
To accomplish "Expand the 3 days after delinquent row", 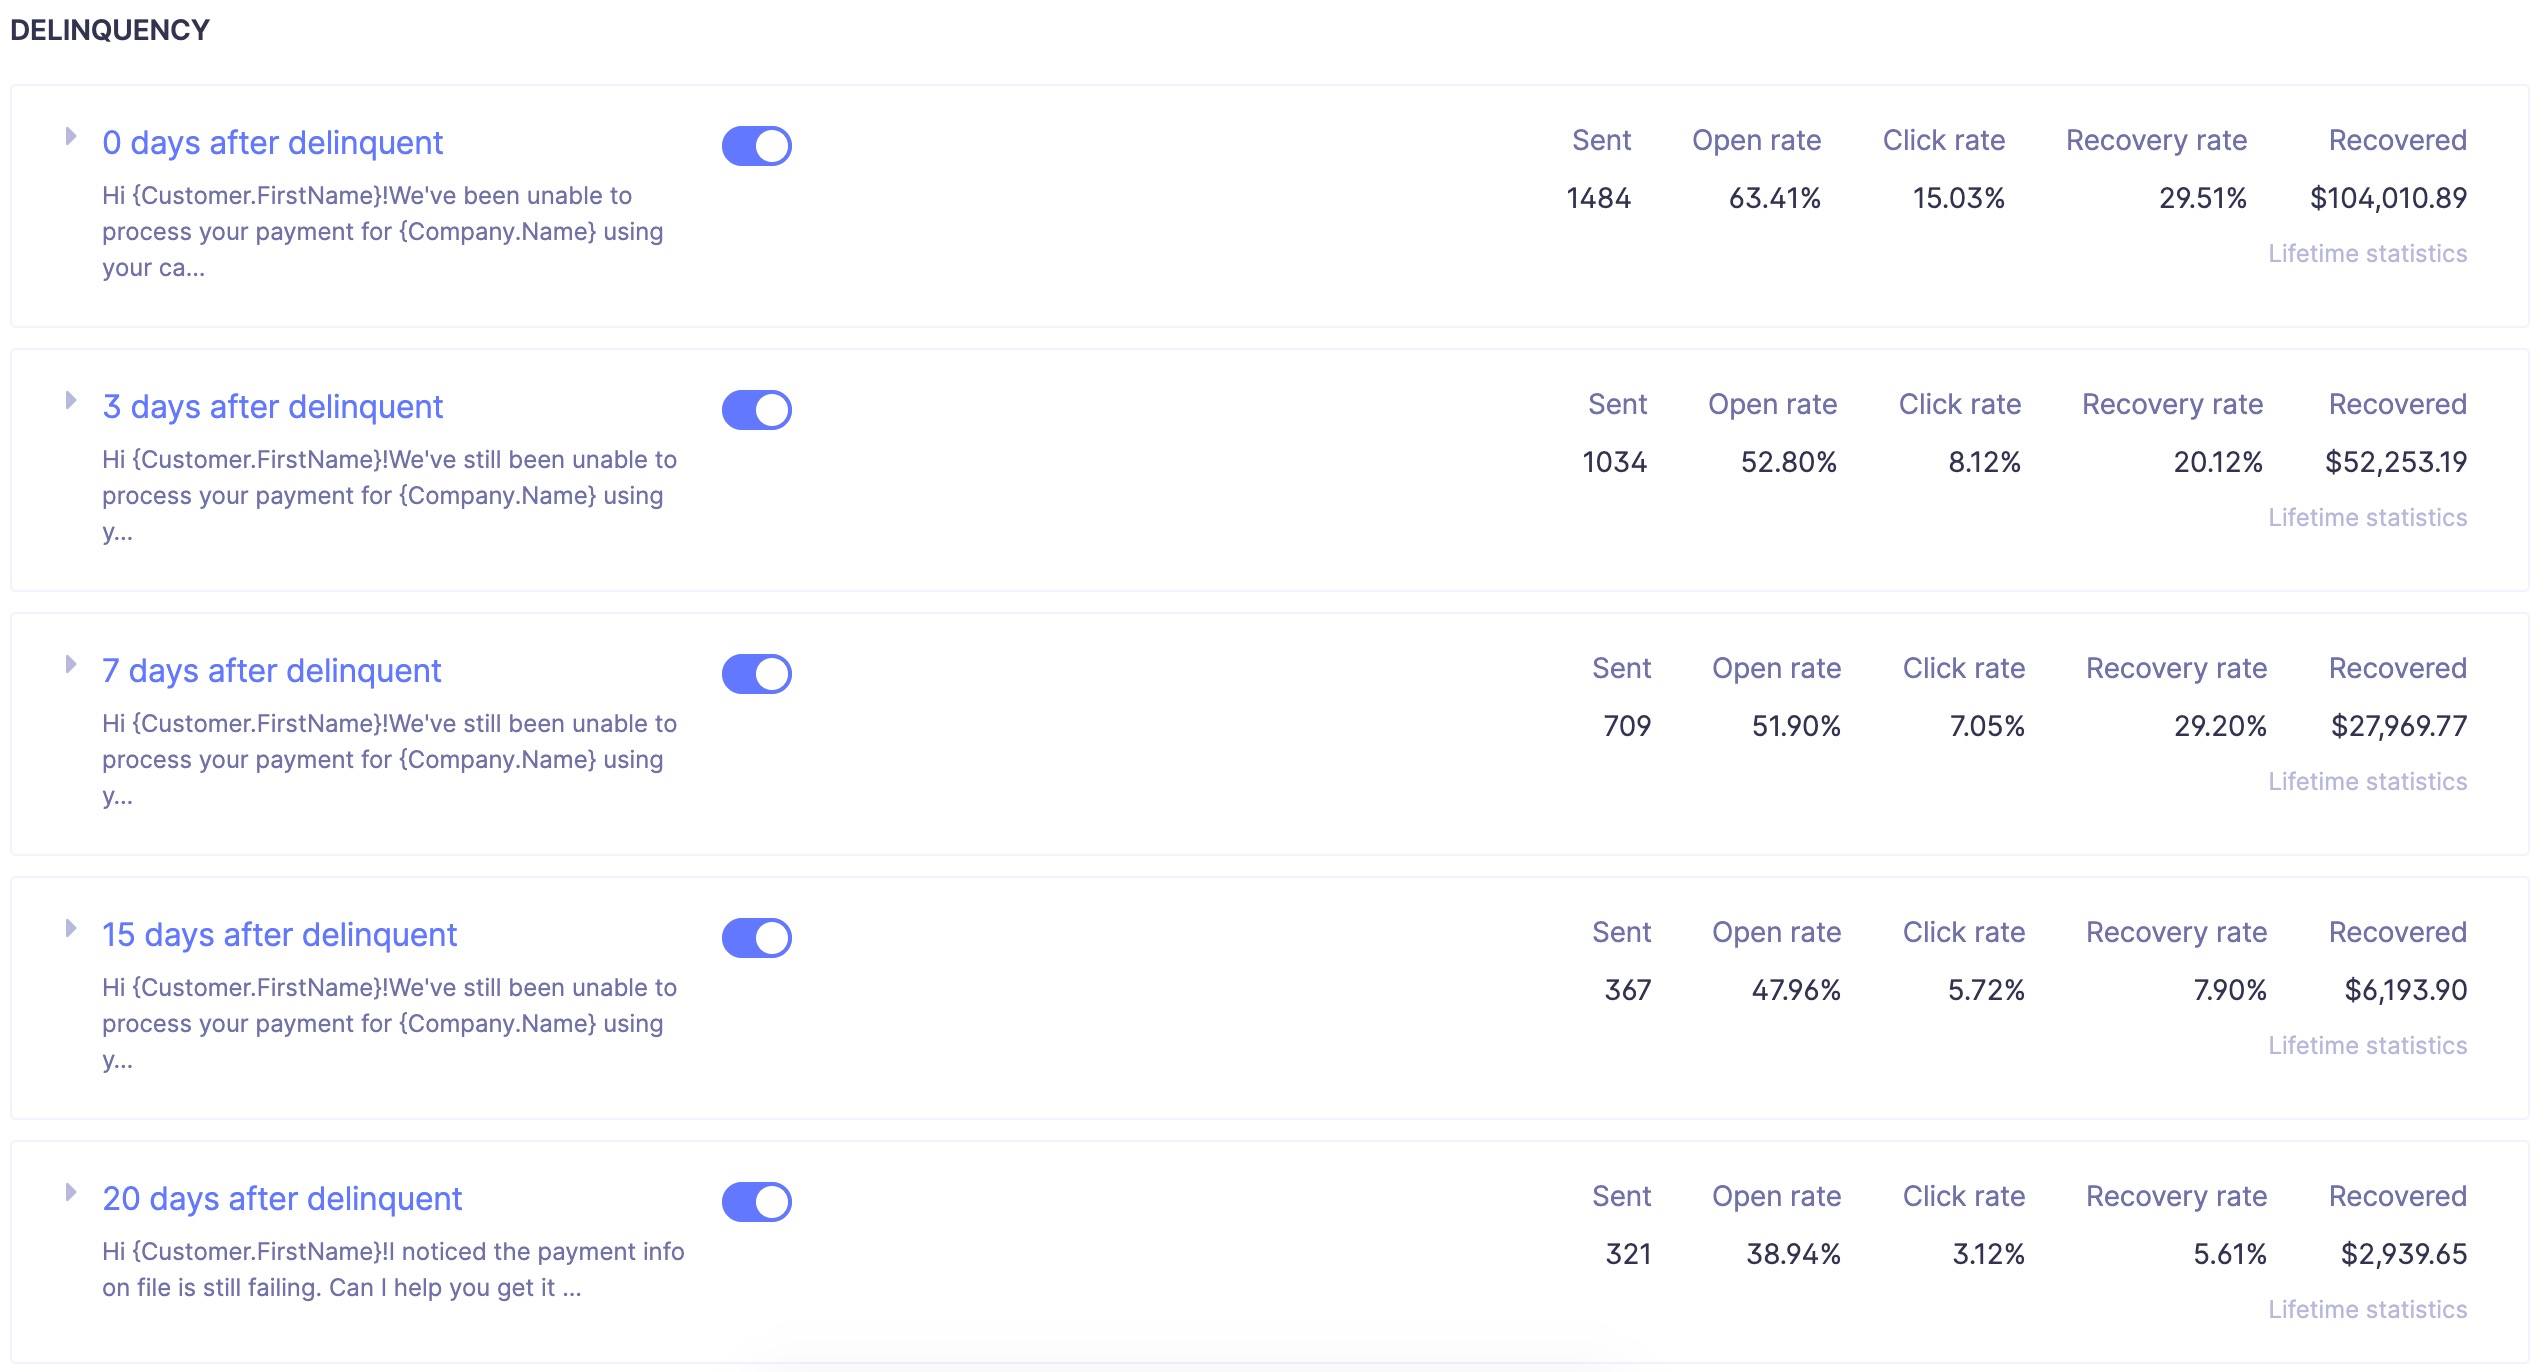I will pos(70,401).
